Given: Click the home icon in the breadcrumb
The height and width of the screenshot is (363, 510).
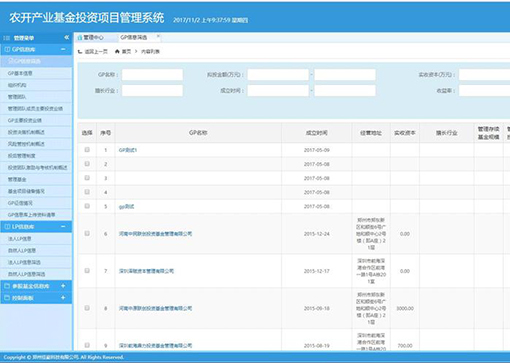Looking at the screenshot, I should [117, 51].
